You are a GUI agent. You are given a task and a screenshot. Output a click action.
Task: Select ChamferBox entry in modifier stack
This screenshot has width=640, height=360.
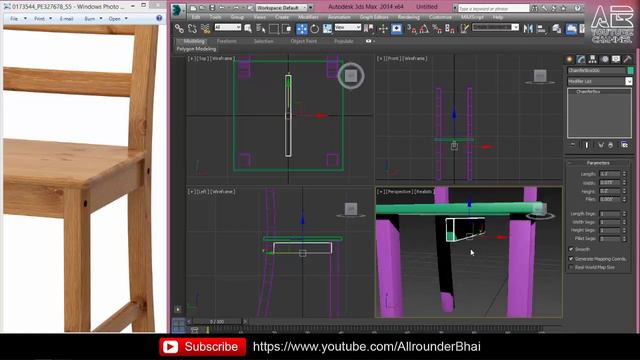point(588,92)
